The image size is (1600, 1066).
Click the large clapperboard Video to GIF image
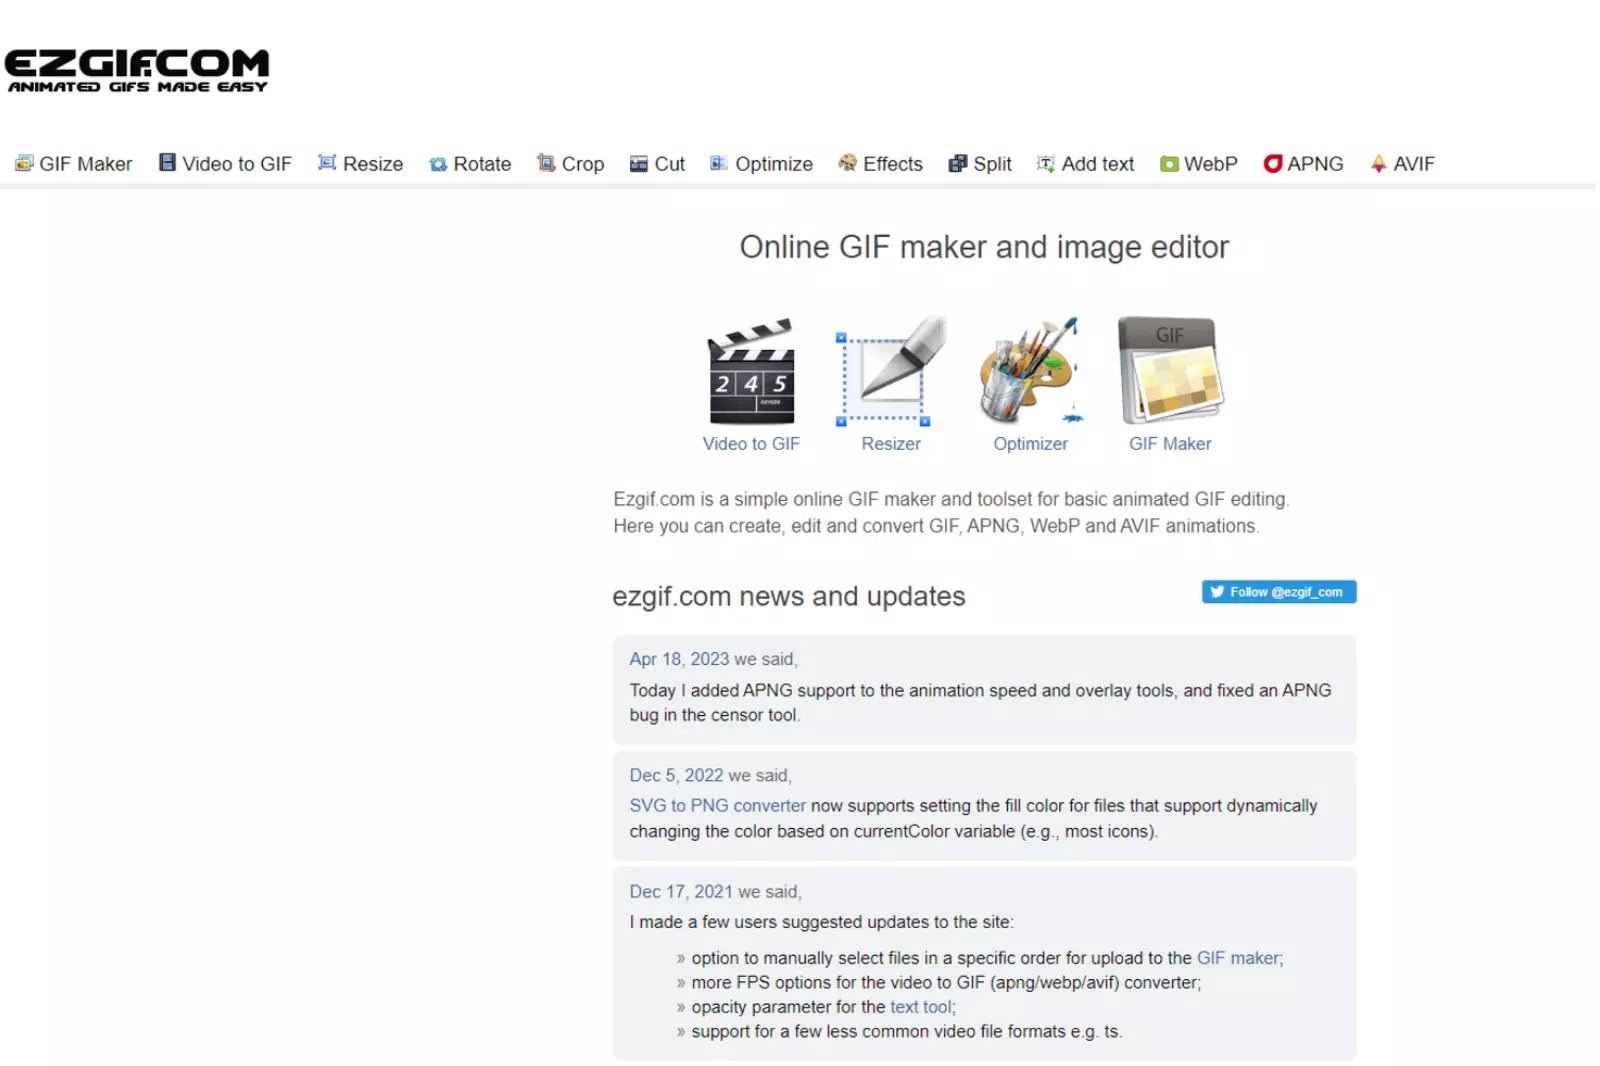coord(751,372)
